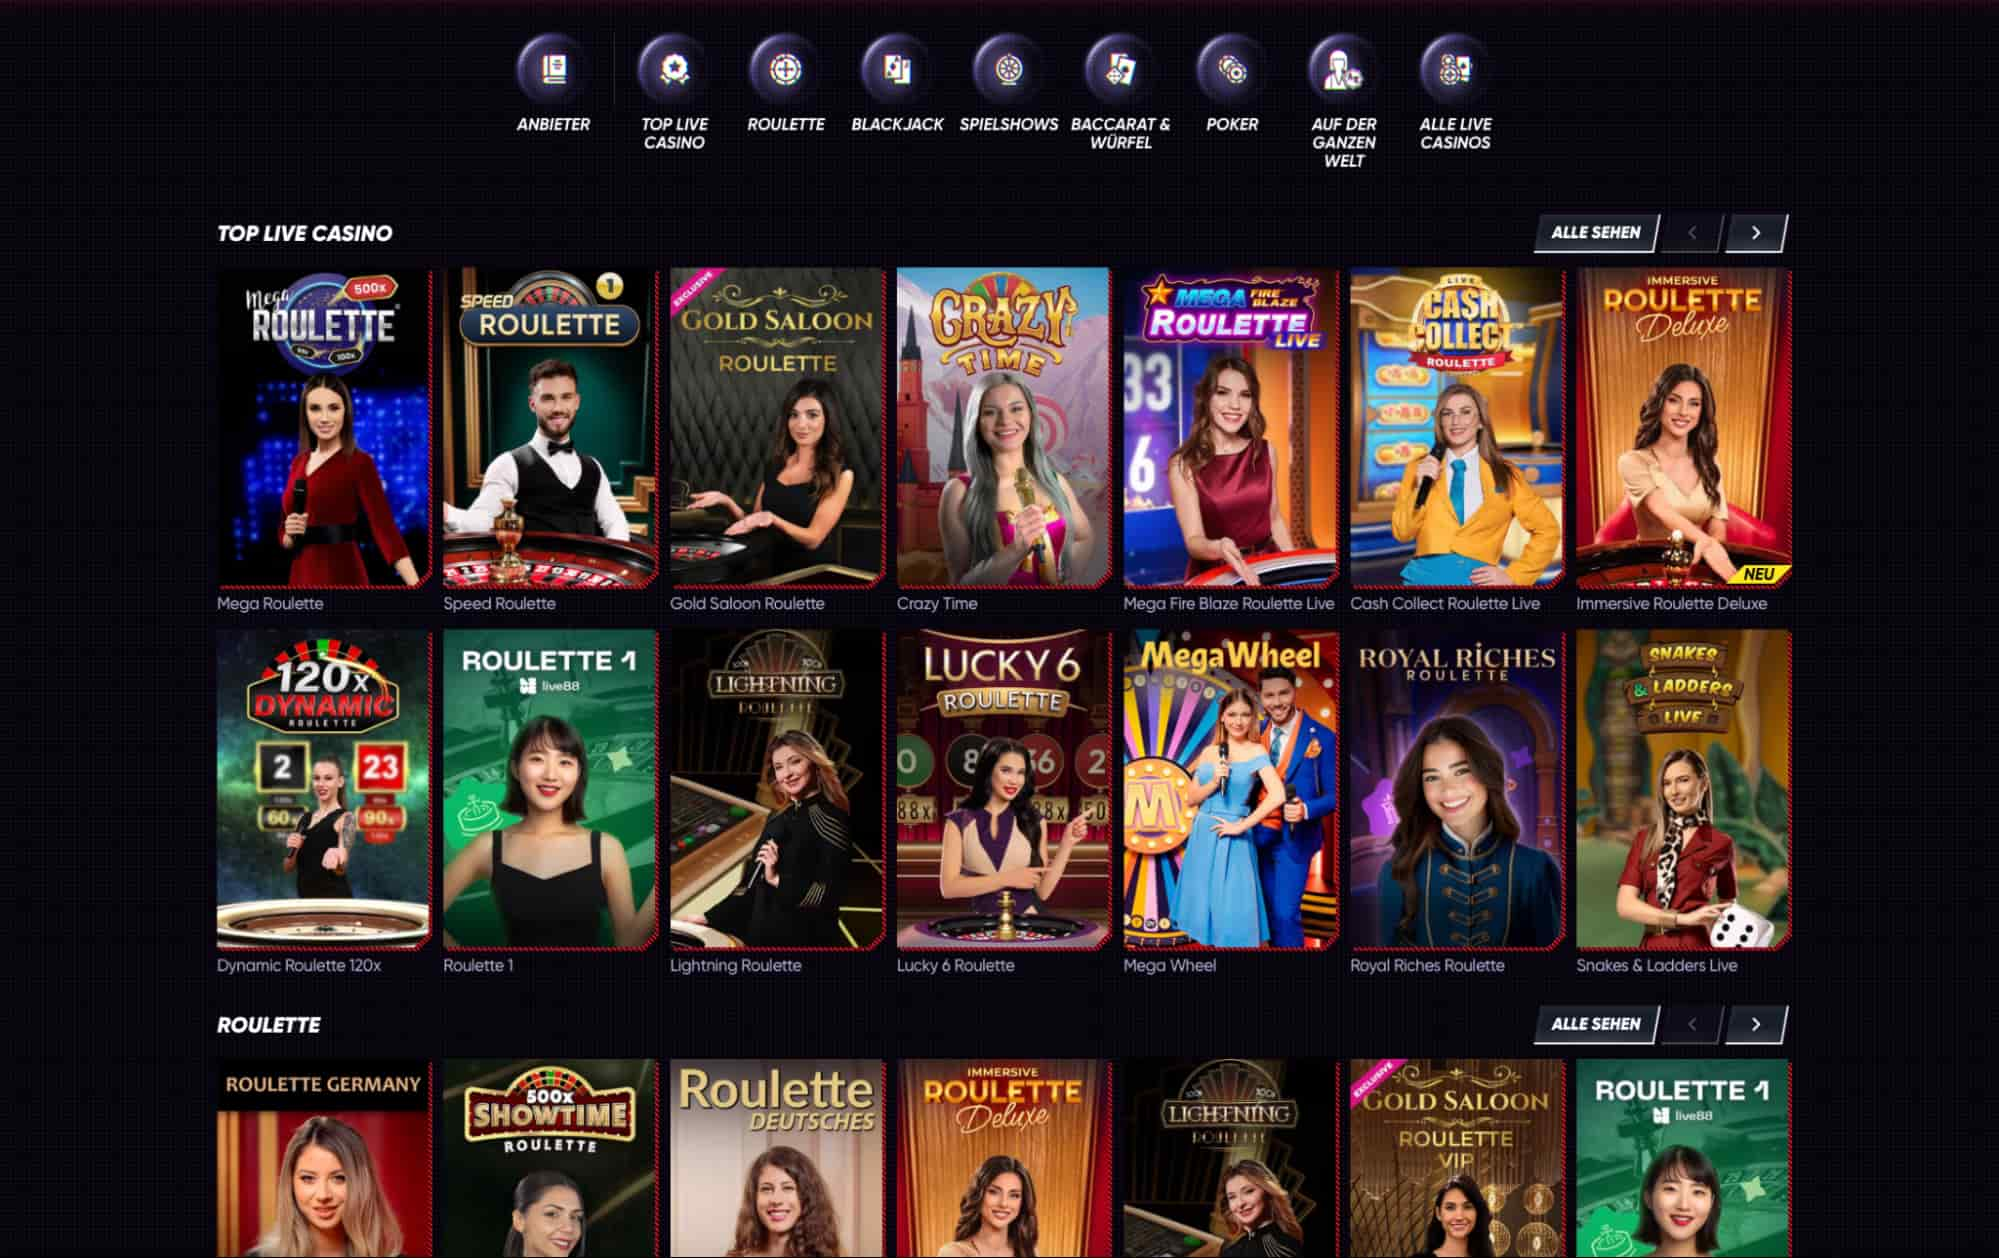Click the Royal Riches Roulette caption
This screenshot has height=1258, width=1999.
pyautogui.click(x=1427, y=965)
